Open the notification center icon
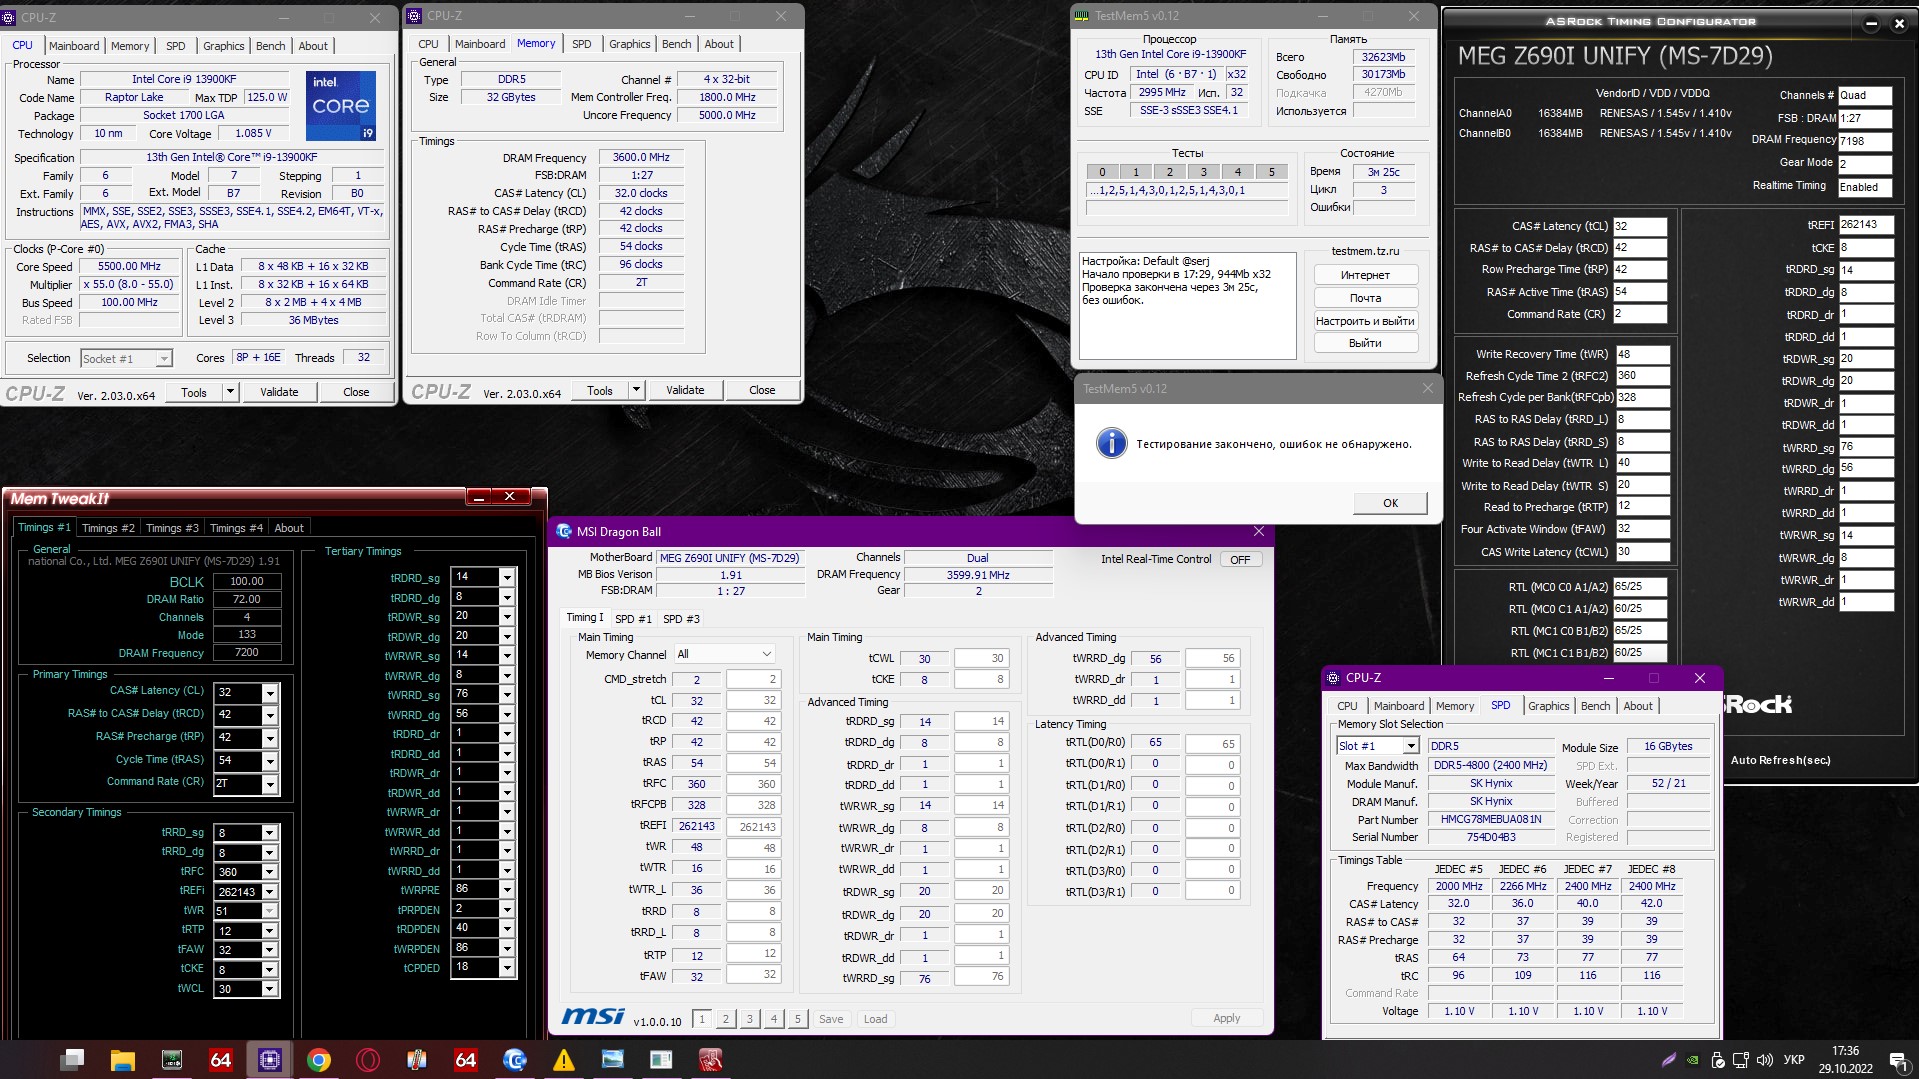This screenshot has width=1919, height=1079. tap(1897, 1060)
